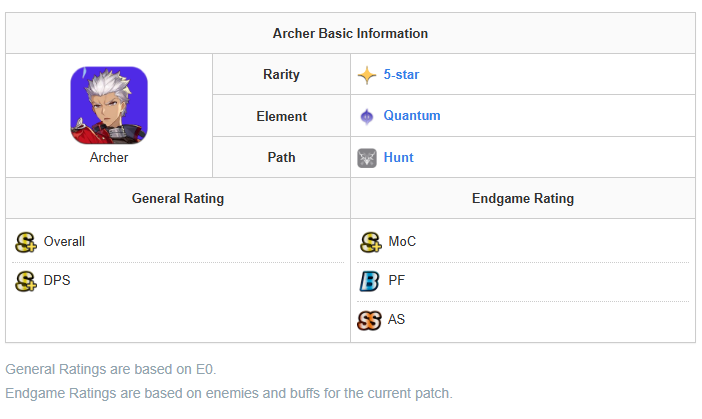Click the Archer name label under portrait

click(109, 158)
